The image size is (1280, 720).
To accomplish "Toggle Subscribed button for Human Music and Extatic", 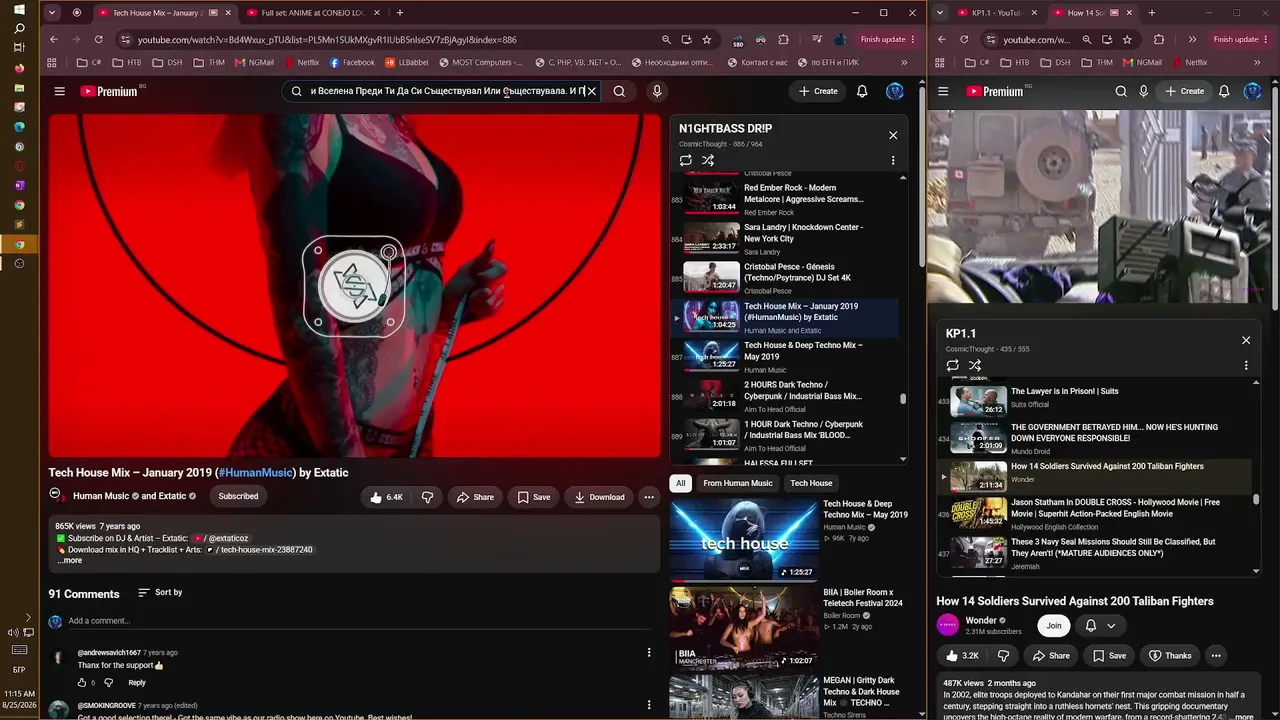I will tap(238, 496).
